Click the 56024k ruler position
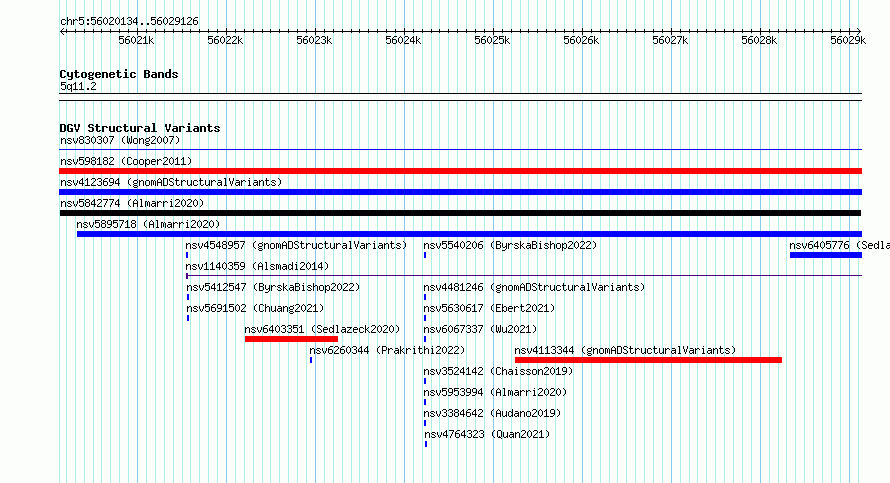 coord(403,40)
